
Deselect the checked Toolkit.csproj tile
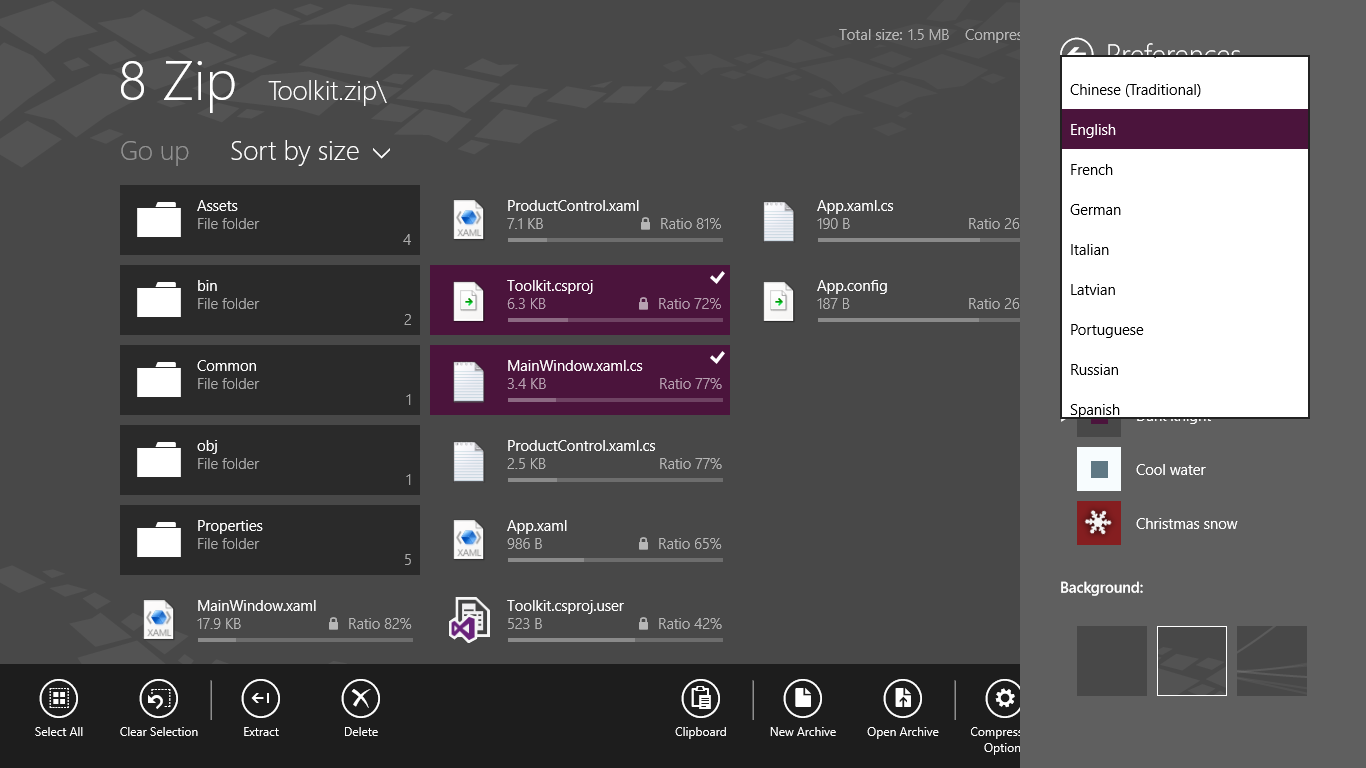[580, 300]
